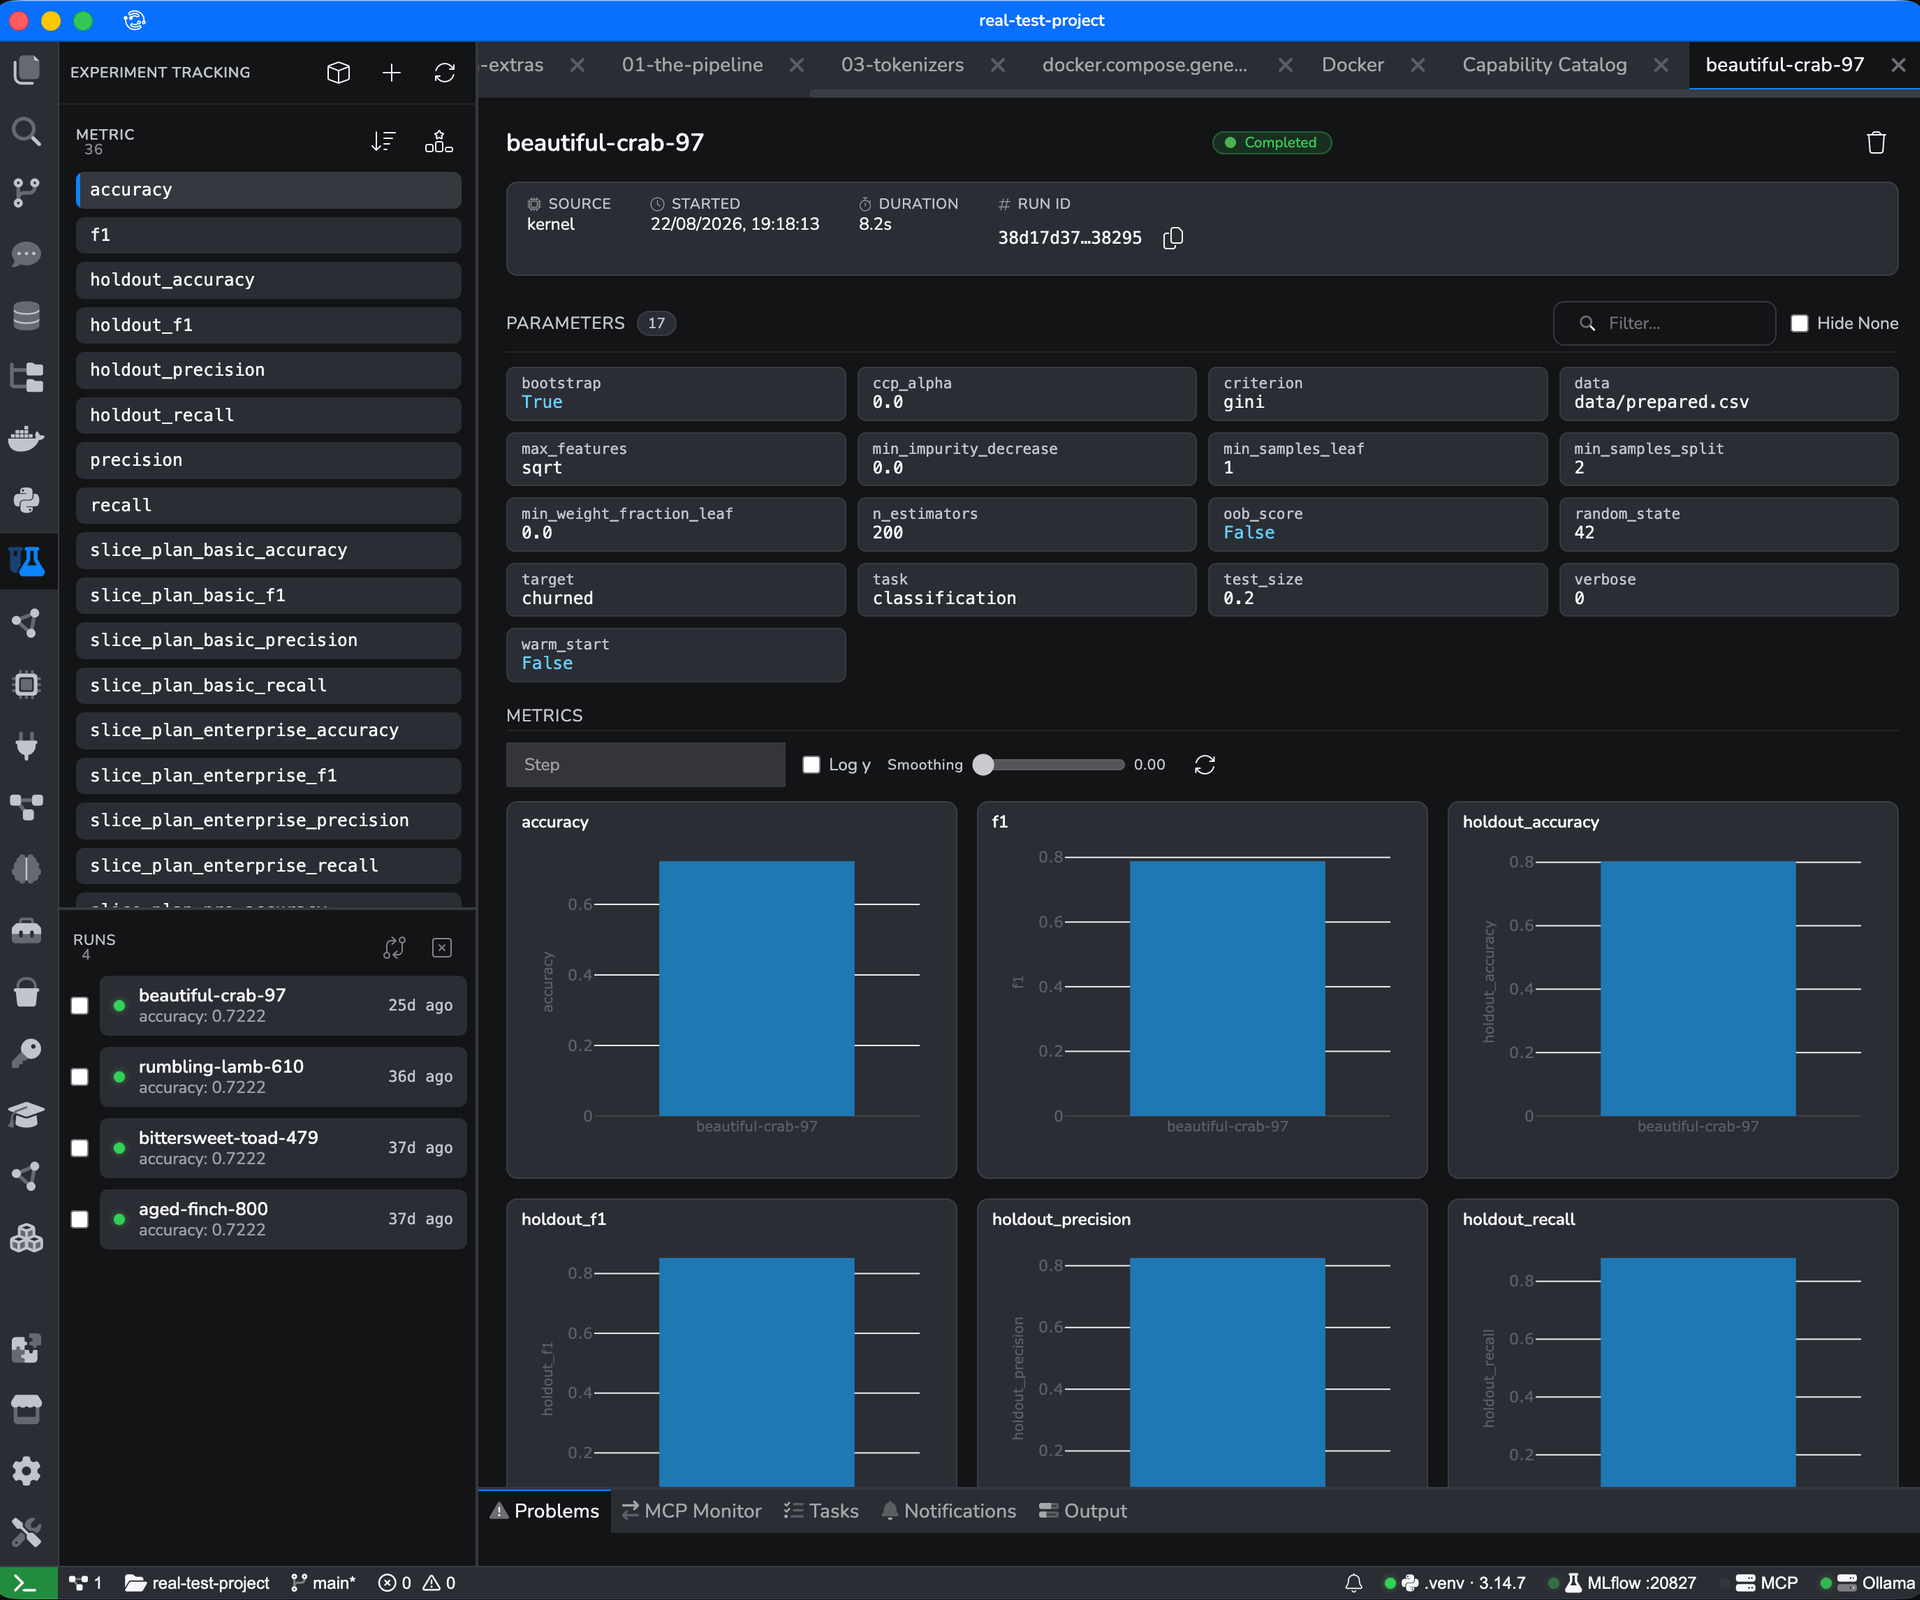
Task: Open the chat bubble sidebar icon
Action: pos(27,254)
